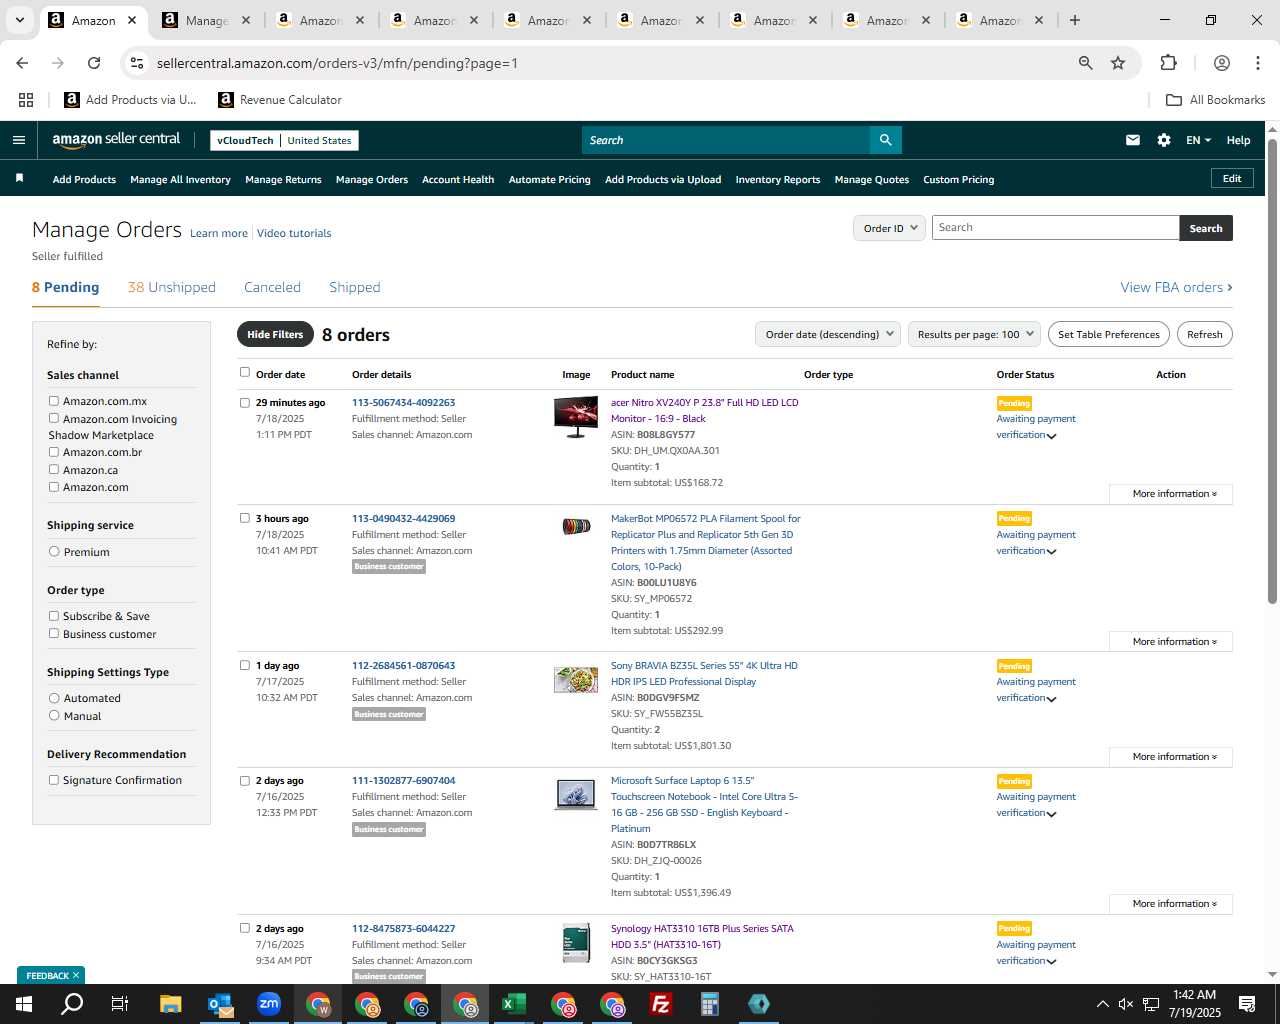
Task: Click Set Table Preferences button
Action: coord(1108,334)
